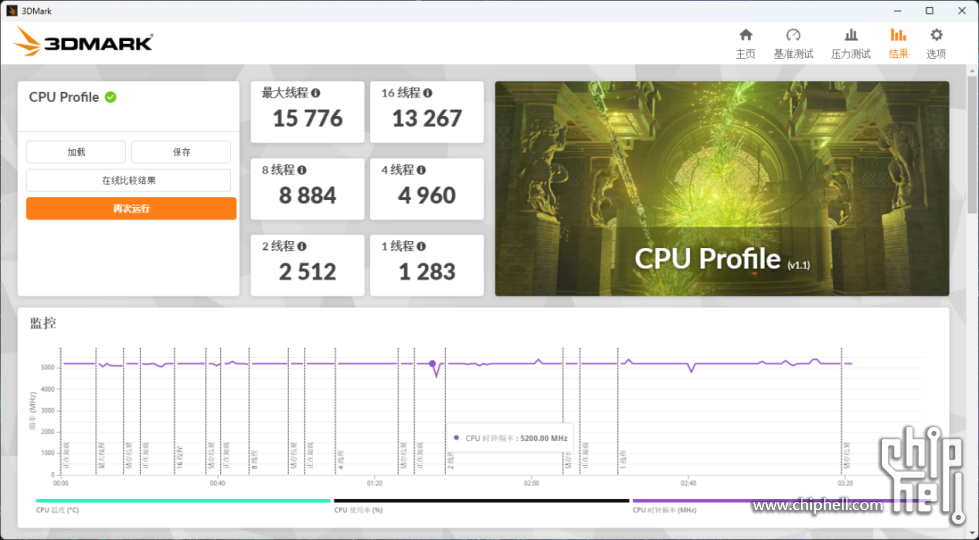Click the 1 线程 score 1 283
This screenshot has height=540, width=979.
click(x=427, y=272)
